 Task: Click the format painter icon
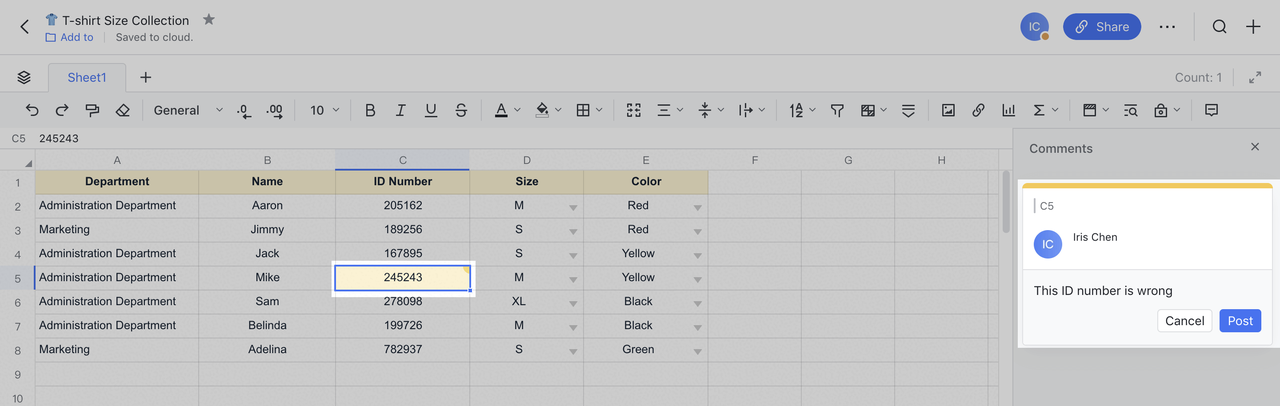[92, 110]
